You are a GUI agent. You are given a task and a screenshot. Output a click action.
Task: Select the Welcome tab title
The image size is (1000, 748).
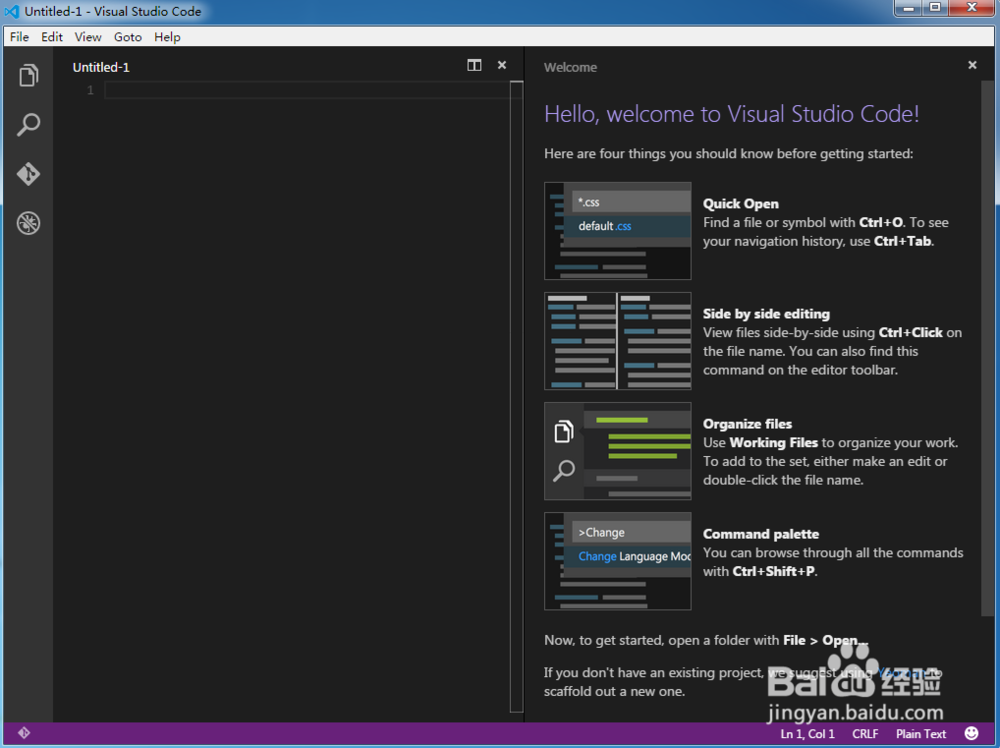click(570, 67)
